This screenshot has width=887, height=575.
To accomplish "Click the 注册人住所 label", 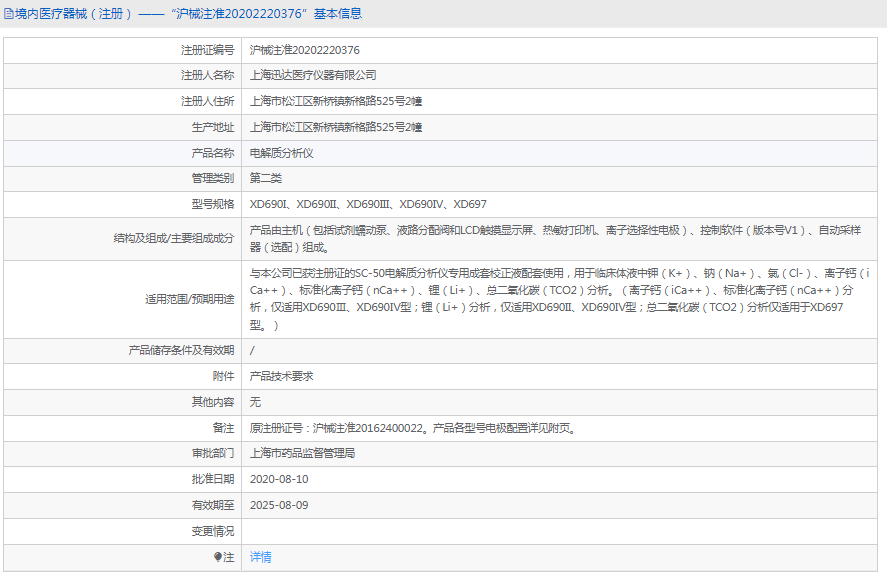I will tap(207, 101).
